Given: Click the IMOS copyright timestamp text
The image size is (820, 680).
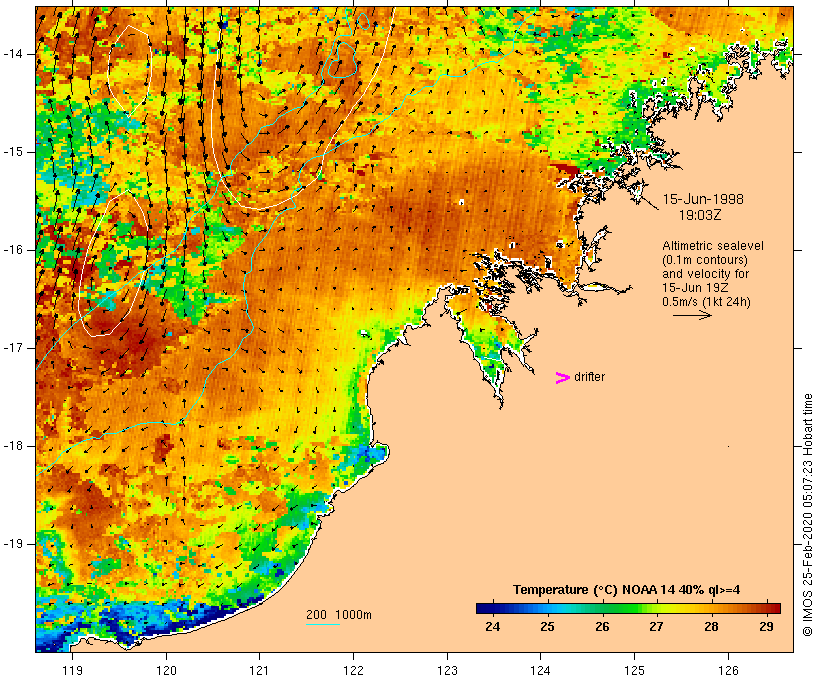Looking at the screenshot, I should point(807,515).
